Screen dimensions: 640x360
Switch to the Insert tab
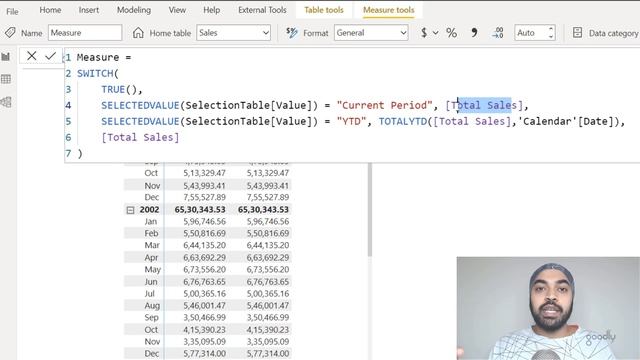coord(89,10)
